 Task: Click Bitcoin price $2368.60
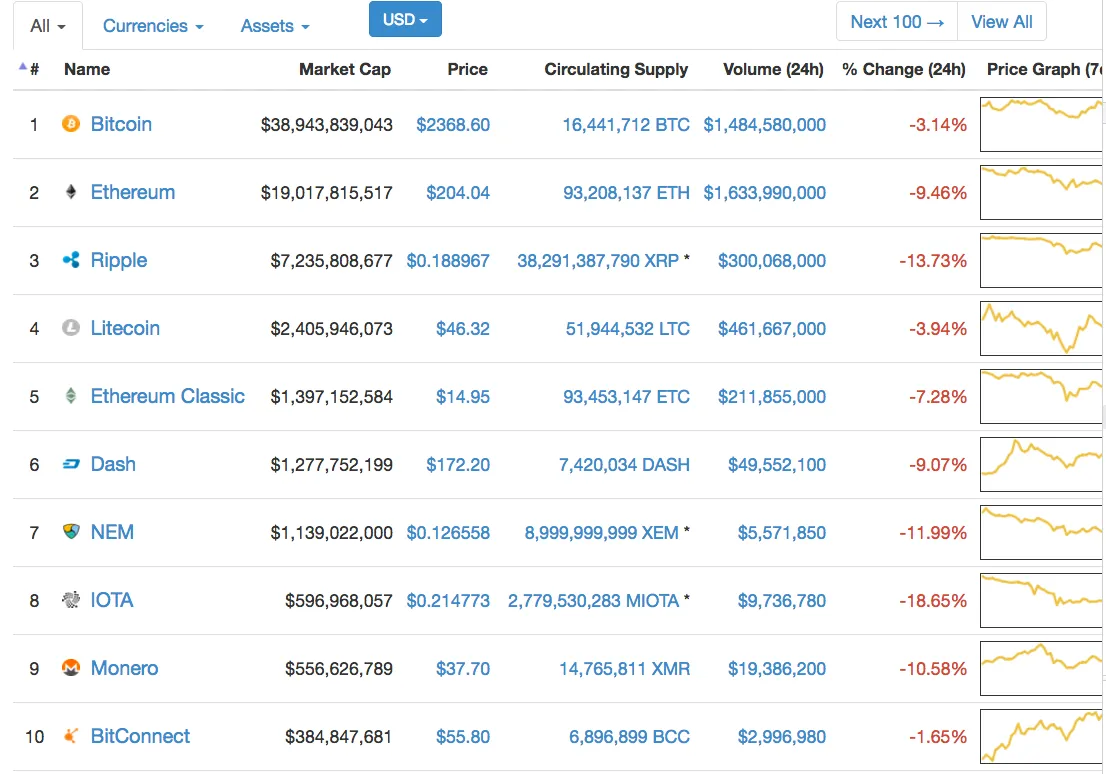(453, 125)
